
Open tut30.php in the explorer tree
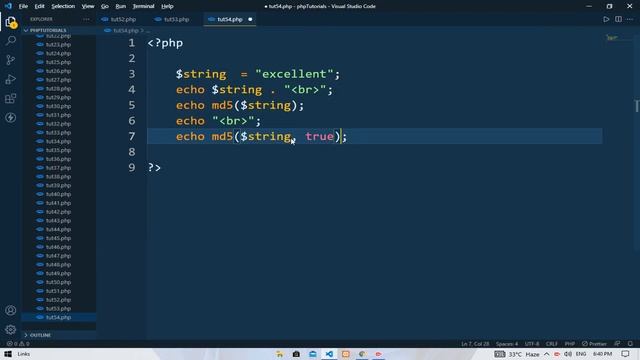(x=59, y=106)
